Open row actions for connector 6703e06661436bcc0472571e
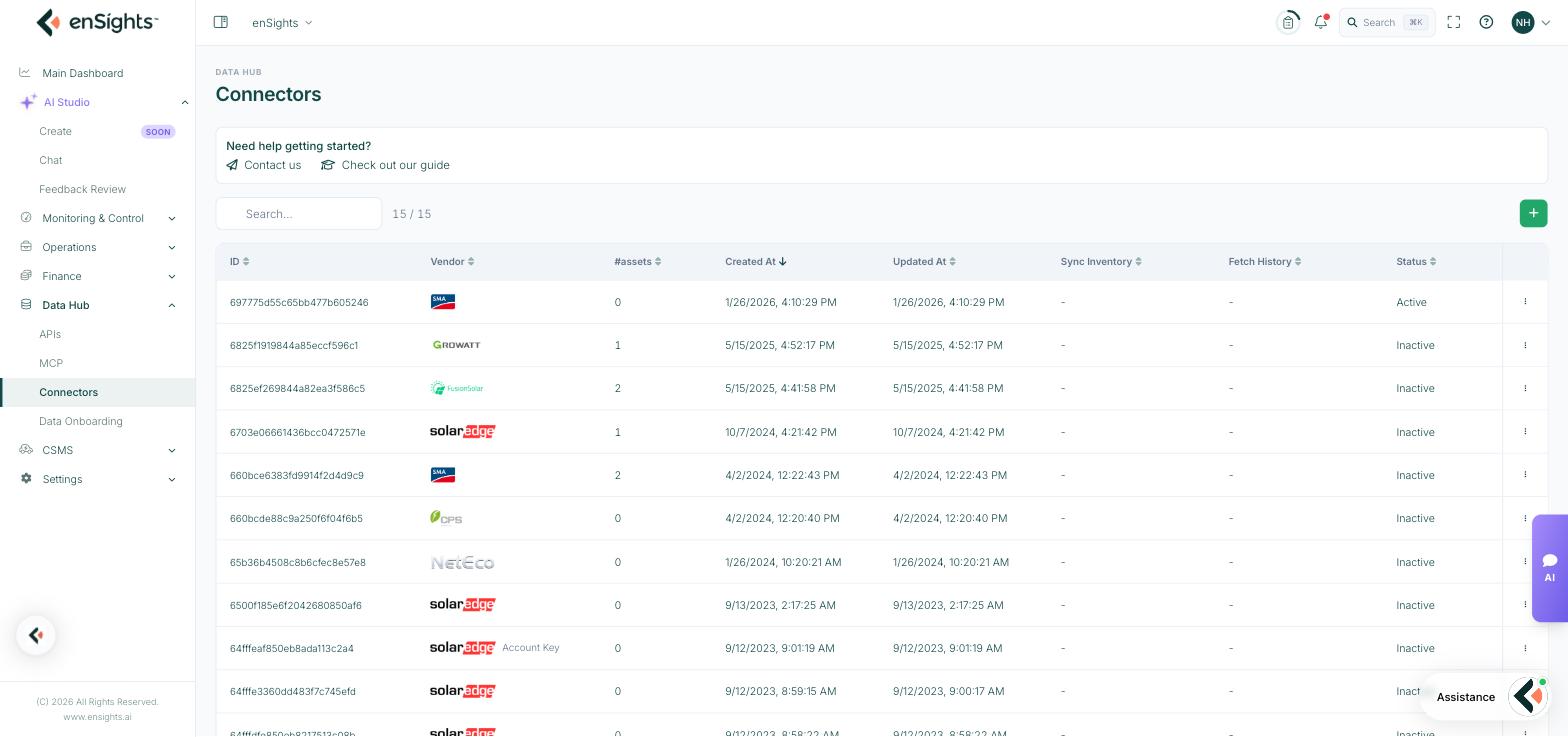1568x737 pixels. [1525, 431]
